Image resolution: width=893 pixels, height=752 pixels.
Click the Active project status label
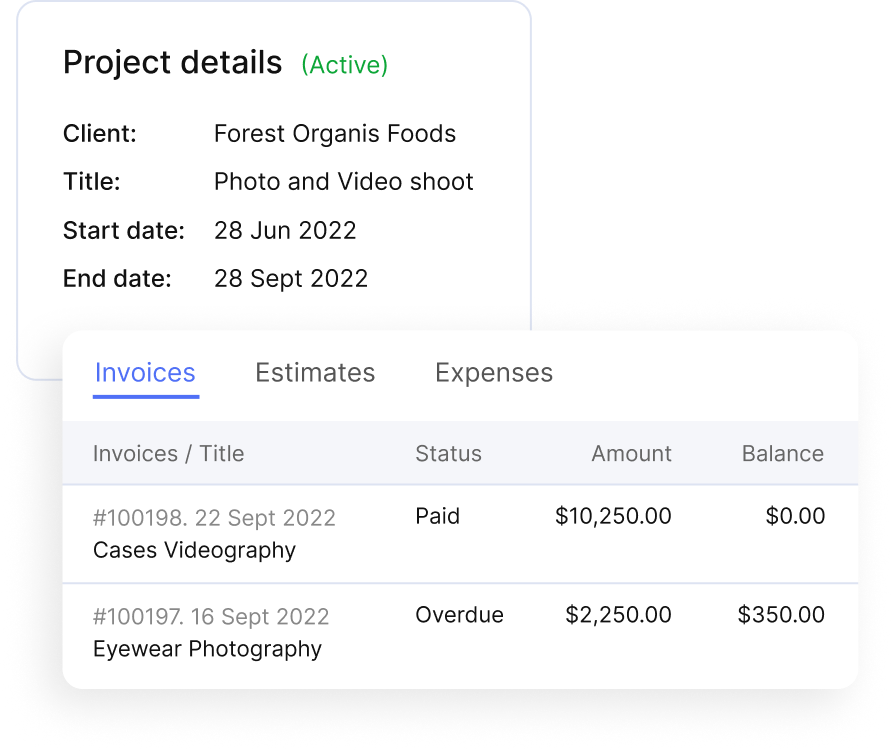pos(344,65)
